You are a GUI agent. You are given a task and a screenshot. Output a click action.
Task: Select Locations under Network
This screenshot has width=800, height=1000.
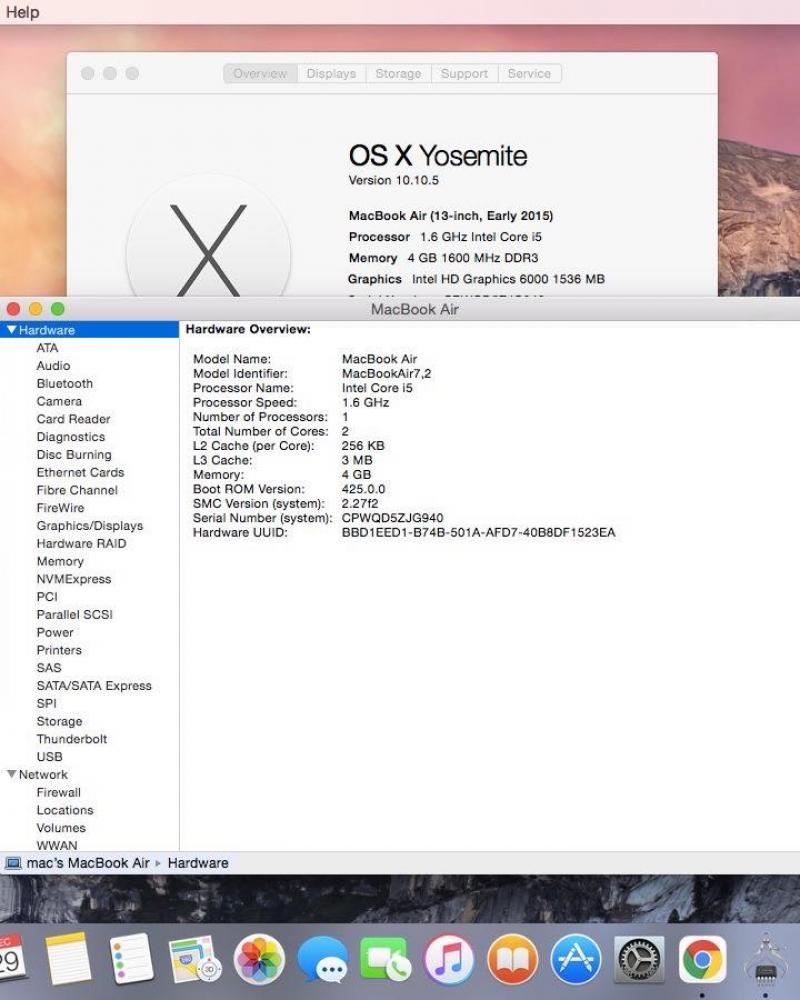click(65, 811)
